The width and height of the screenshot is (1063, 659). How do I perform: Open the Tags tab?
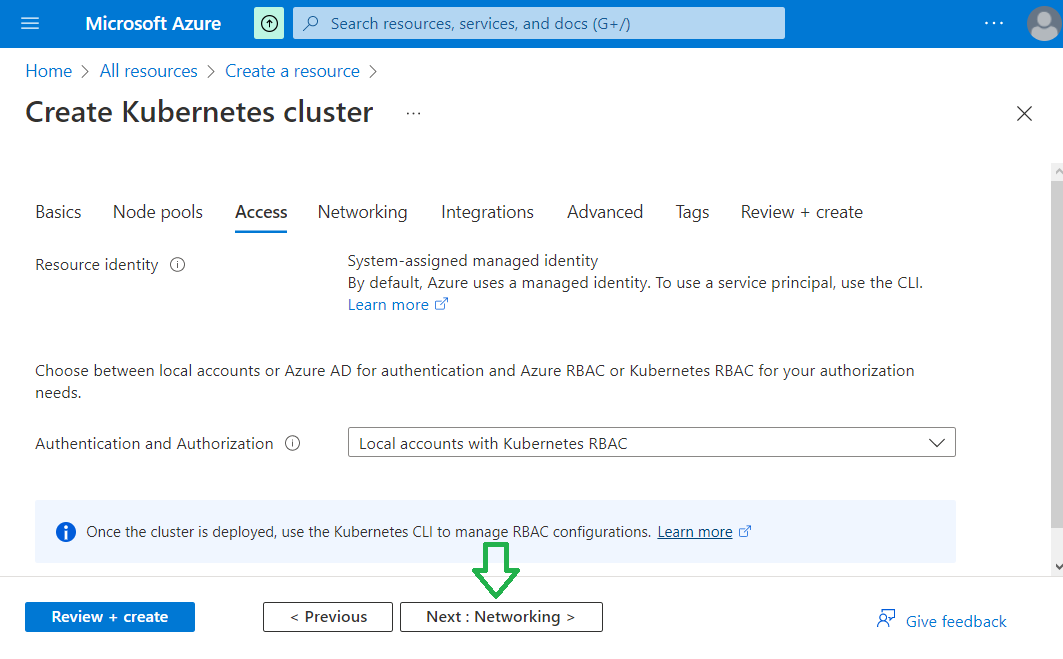692,212
